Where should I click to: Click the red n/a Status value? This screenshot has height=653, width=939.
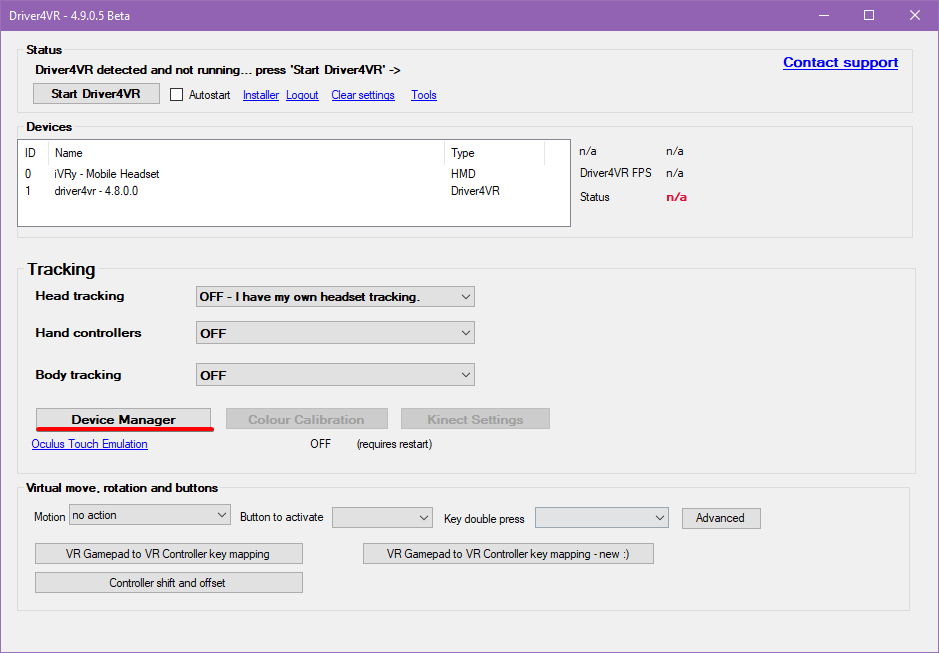676,197
